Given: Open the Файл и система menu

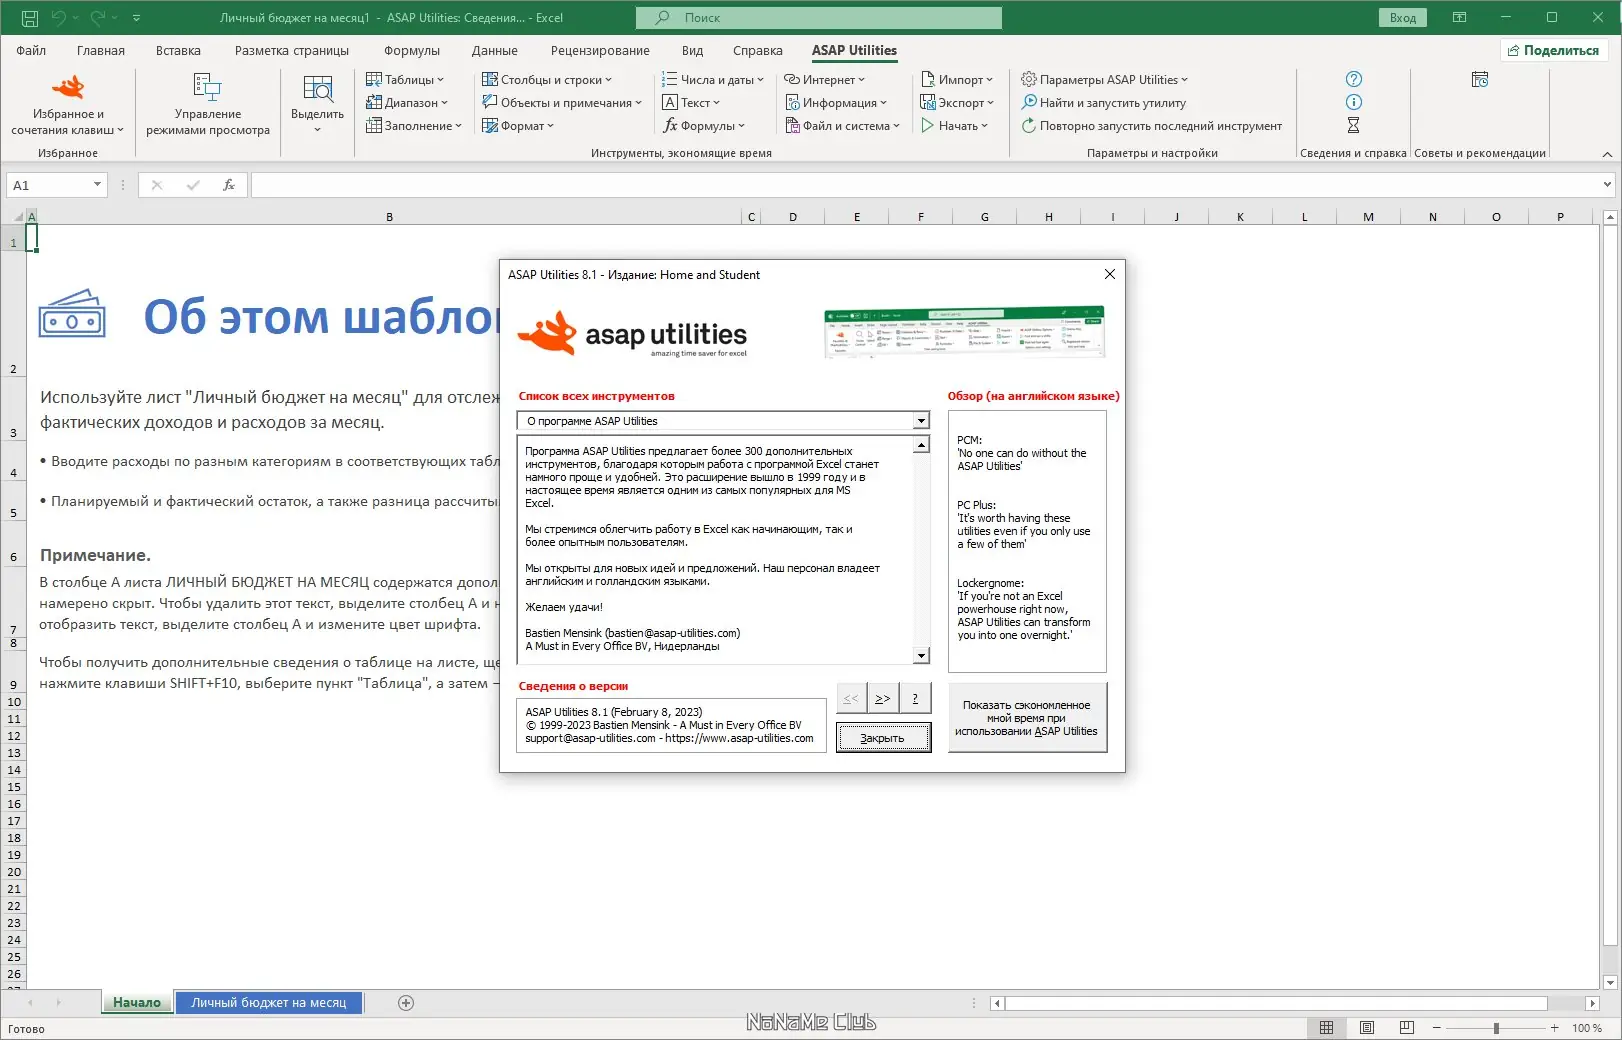Looking at the screenshot, I should [x=842, y=126].
